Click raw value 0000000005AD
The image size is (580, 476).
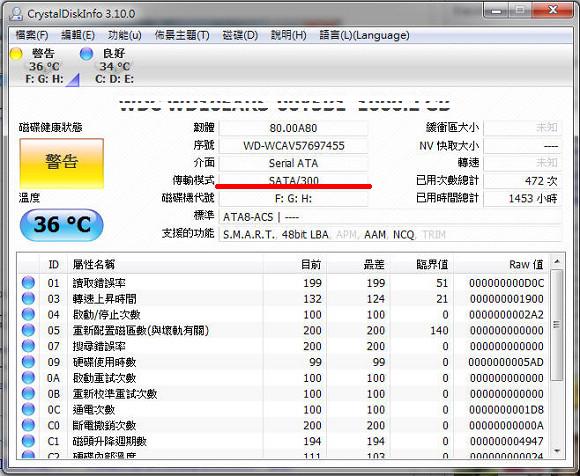[x=506, y=362]
